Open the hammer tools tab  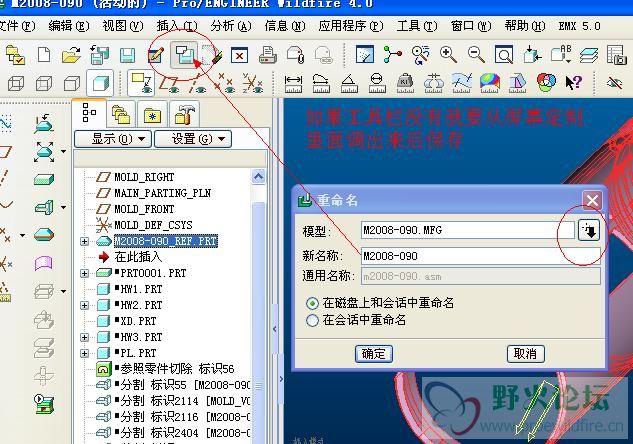184,114
